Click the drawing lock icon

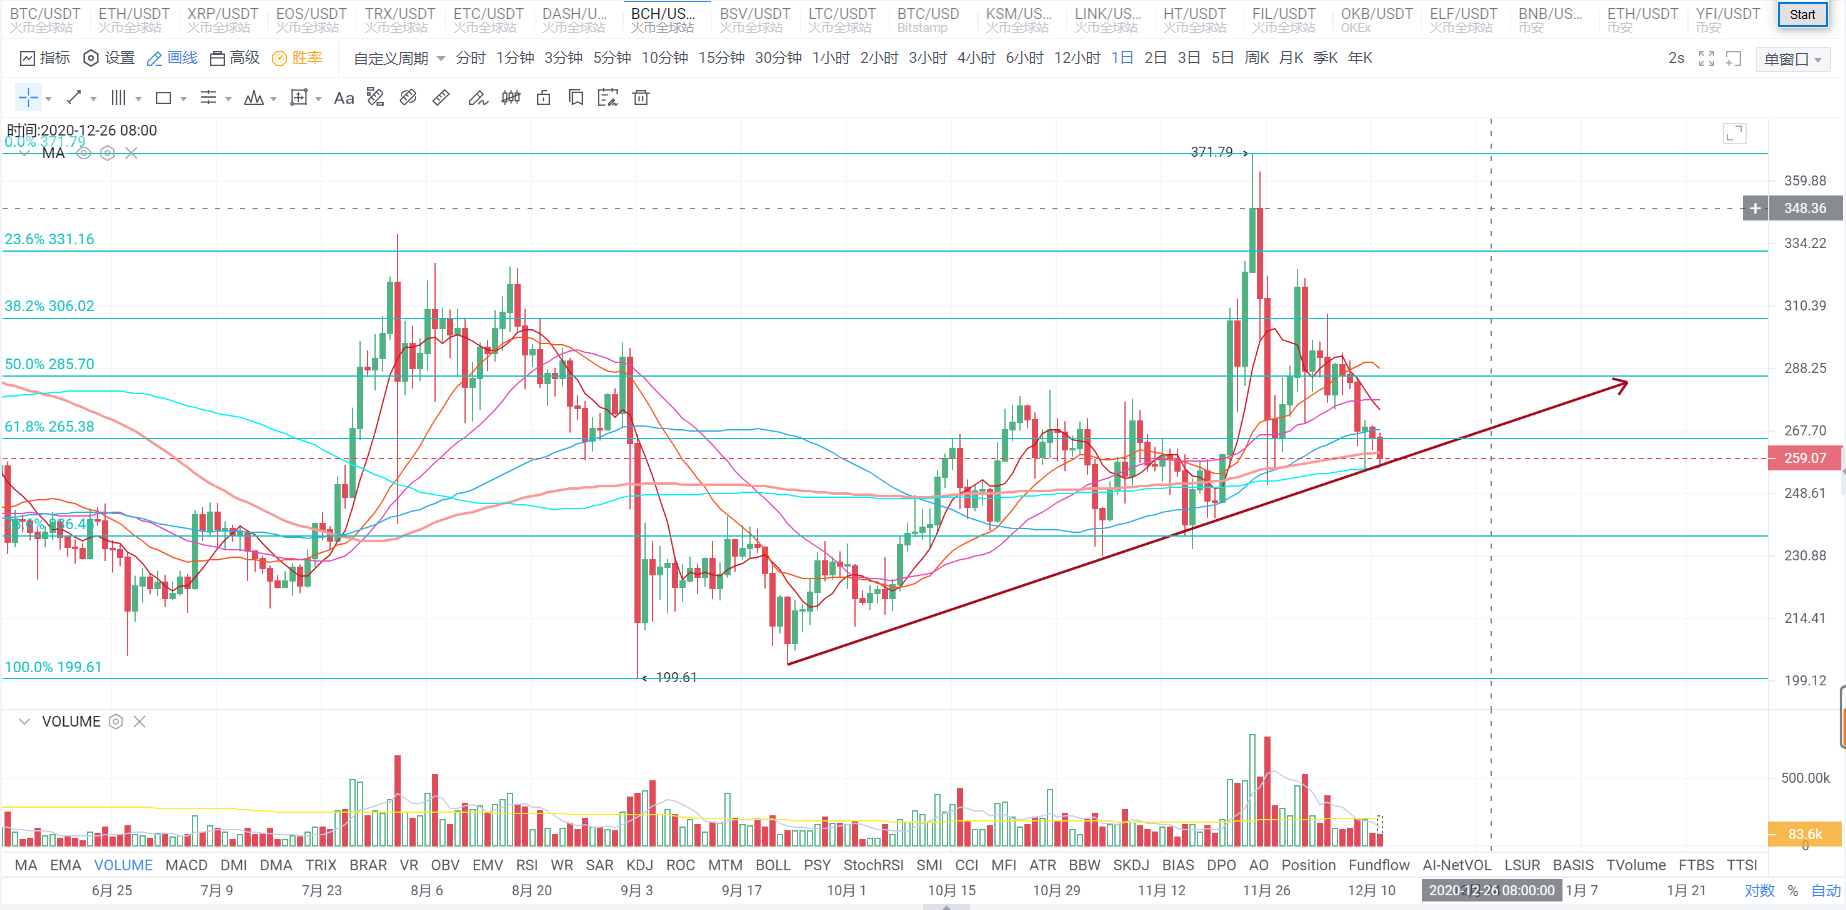[x=544, y=97]
